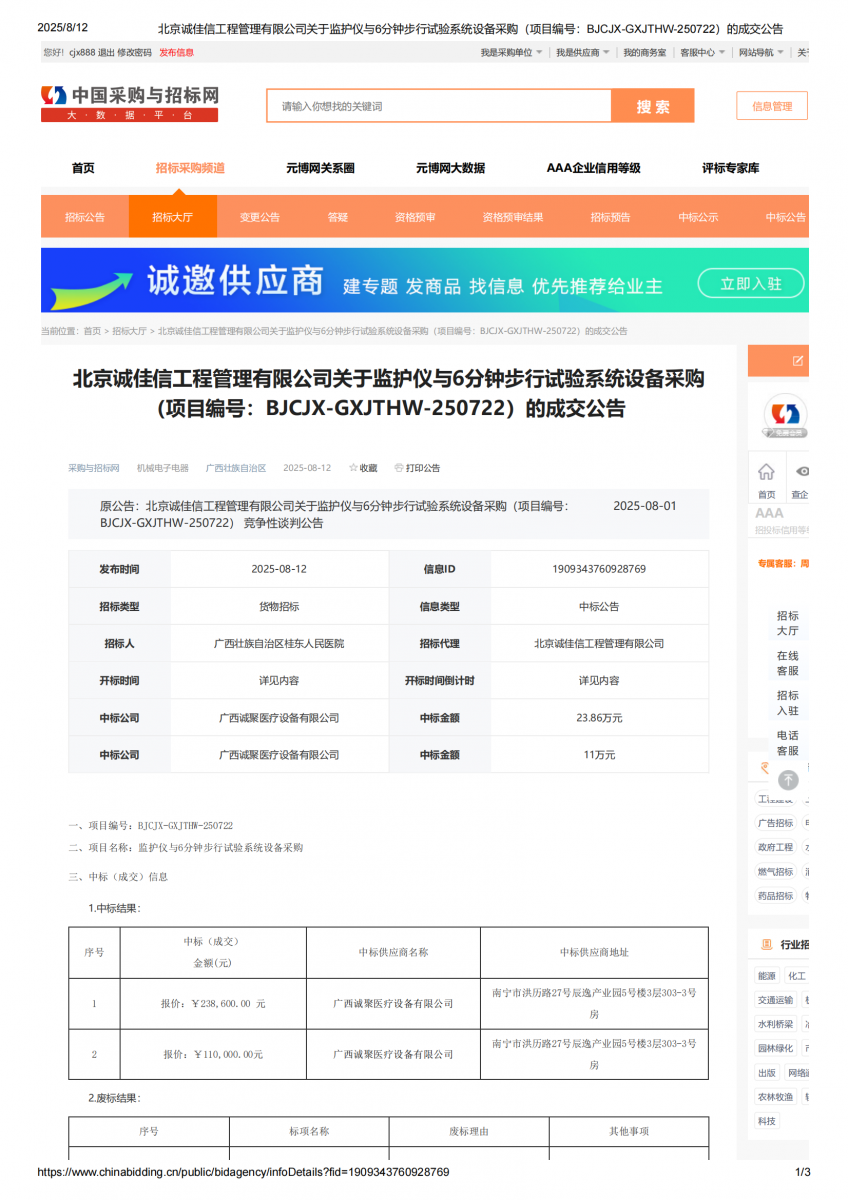Screen dimensions: 848x1200
Task: Click the back-to-top arrow button
Action: pyautogui.click(x=788, y=780)
